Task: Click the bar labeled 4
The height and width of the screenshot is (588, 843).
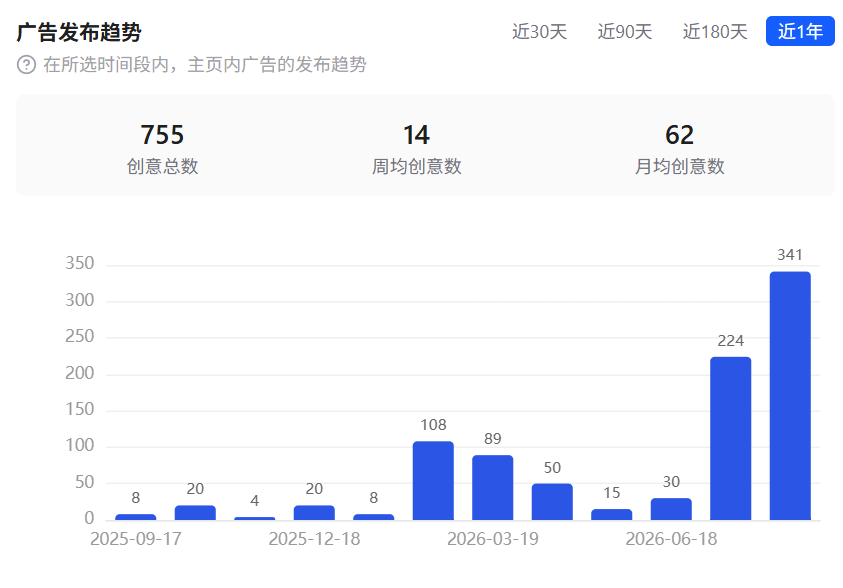Action: tap(254, 518)
